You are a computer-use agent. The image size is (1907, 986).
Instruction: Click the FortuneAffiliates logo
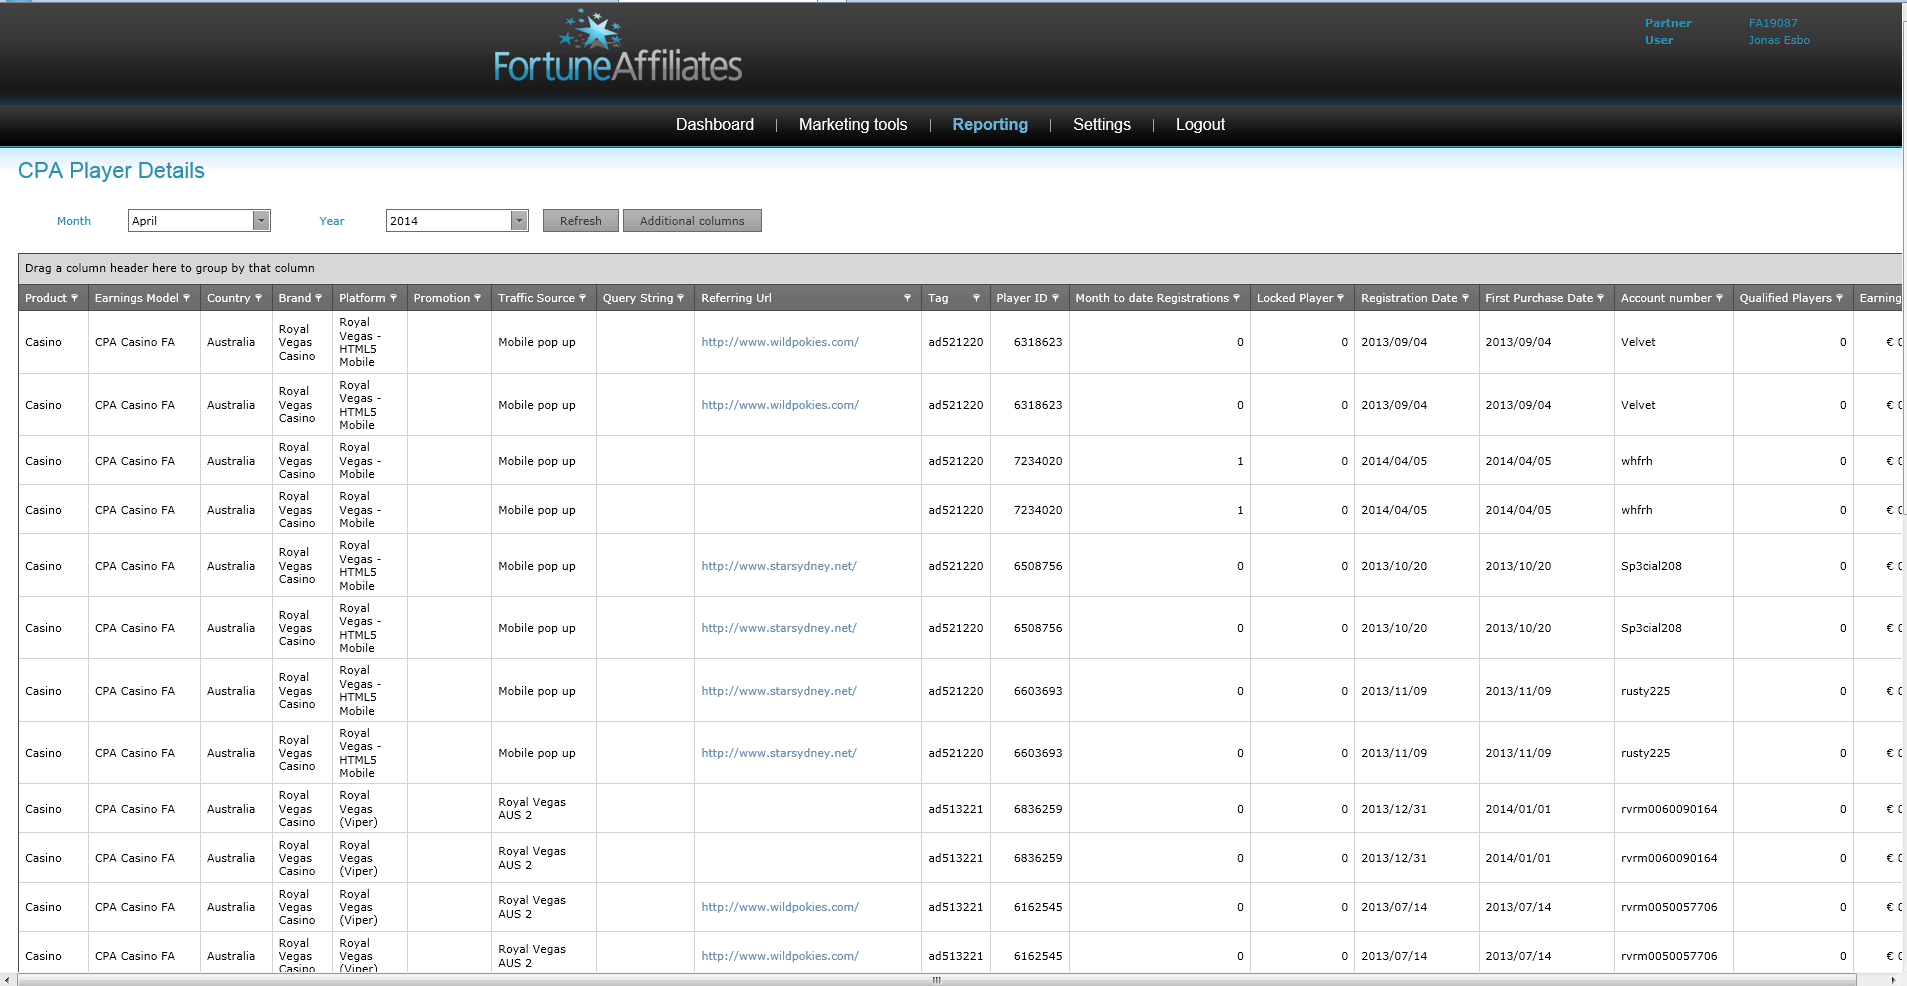[617, 47]
